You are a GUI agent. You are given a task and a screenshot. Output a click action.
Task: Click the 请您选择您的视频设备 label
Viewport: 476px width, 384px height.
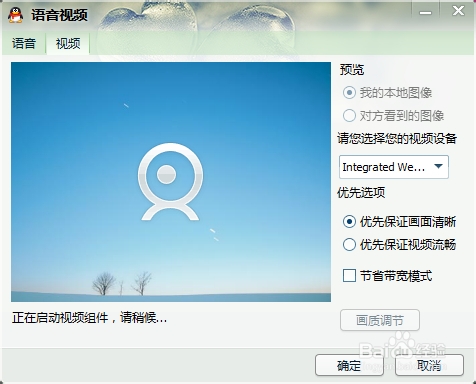pos(397,138)
